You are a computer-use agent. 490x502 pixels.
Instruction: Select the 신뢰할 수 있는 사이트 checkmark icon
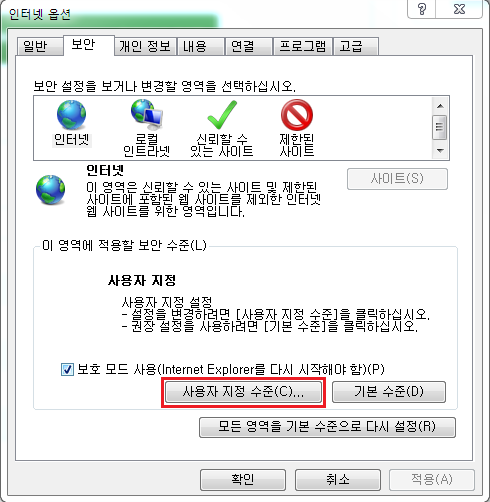pyautogui.click(x=222, y=115)
